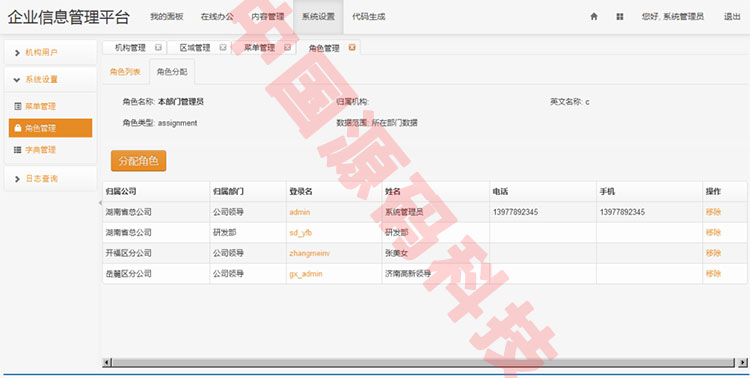
Task: Click 移除 for the admin row
Action: [713, 212]
